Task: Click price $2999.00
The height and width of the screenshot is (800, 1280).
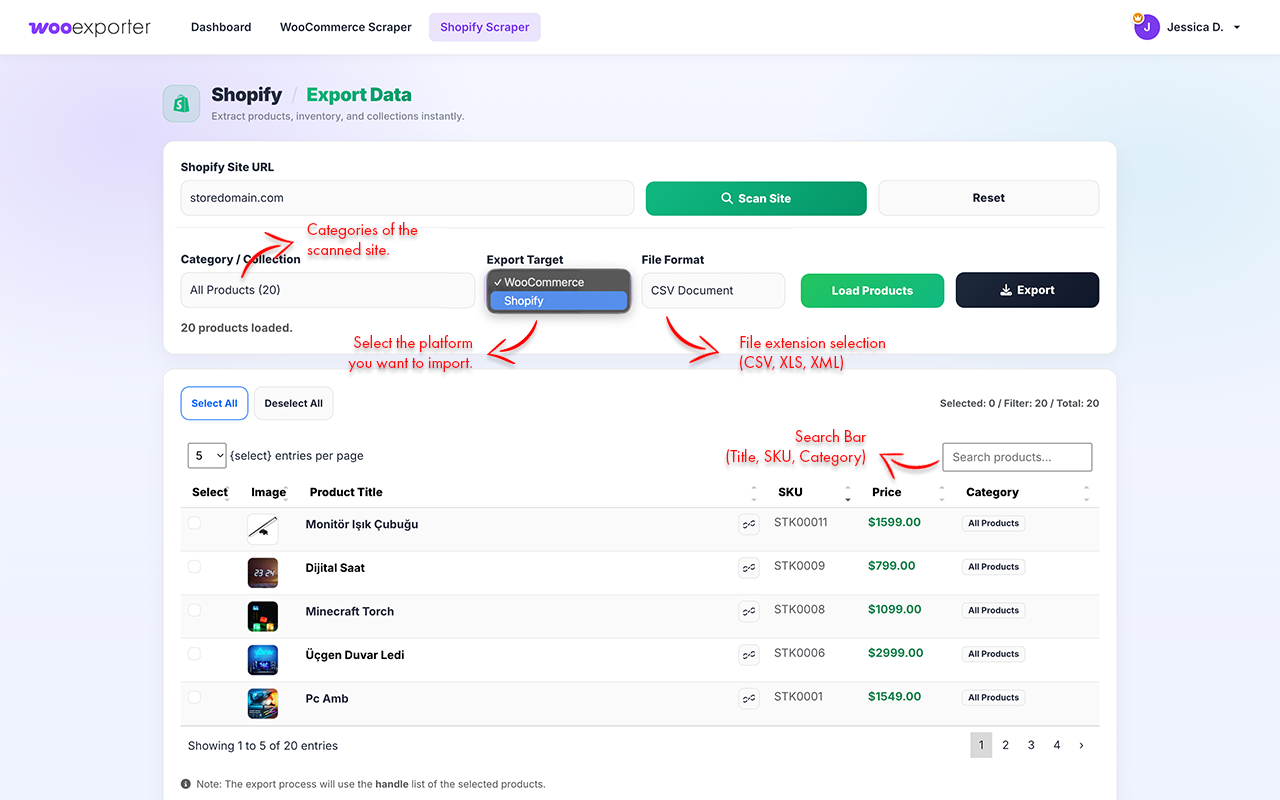Action: pos(895,653)
